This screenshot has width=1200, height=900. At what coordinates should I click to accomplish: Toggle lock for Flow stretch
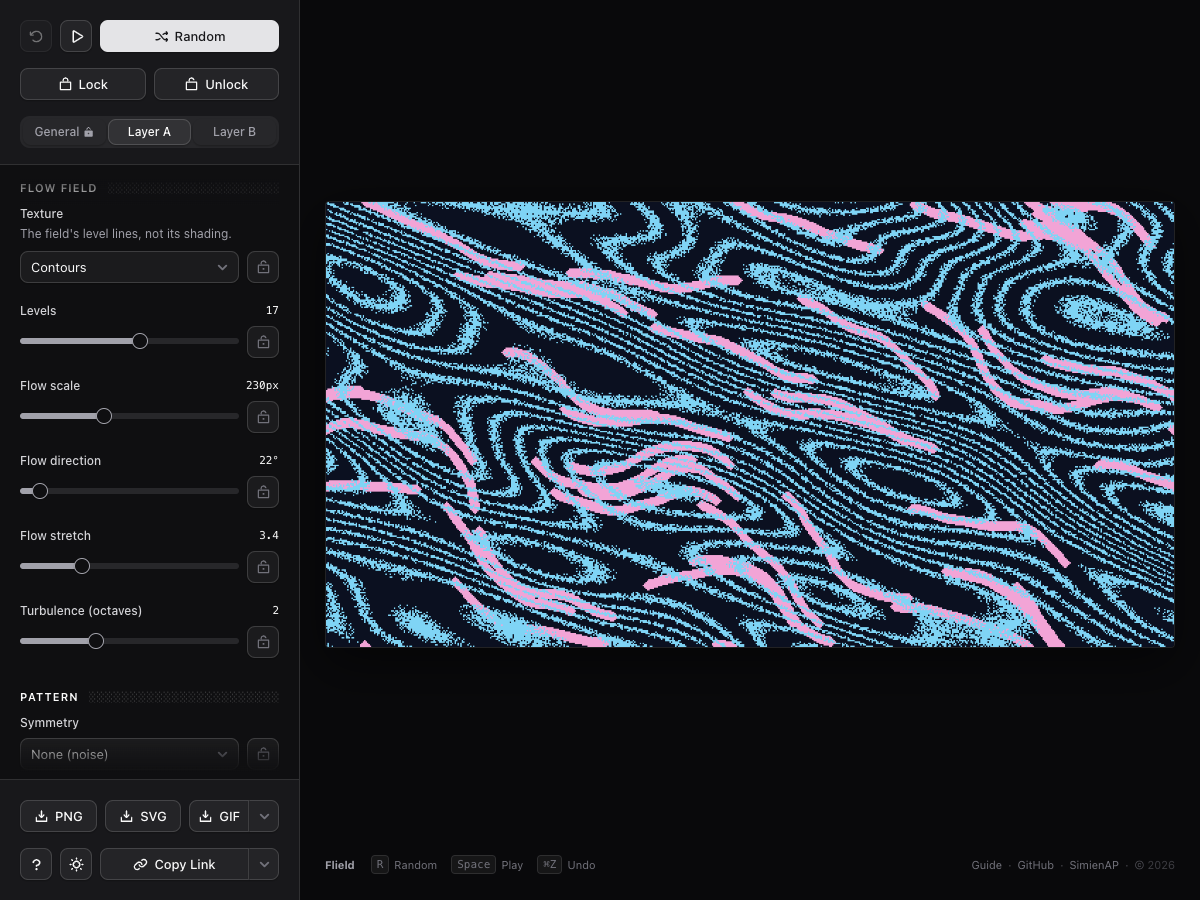click(263, 567)
